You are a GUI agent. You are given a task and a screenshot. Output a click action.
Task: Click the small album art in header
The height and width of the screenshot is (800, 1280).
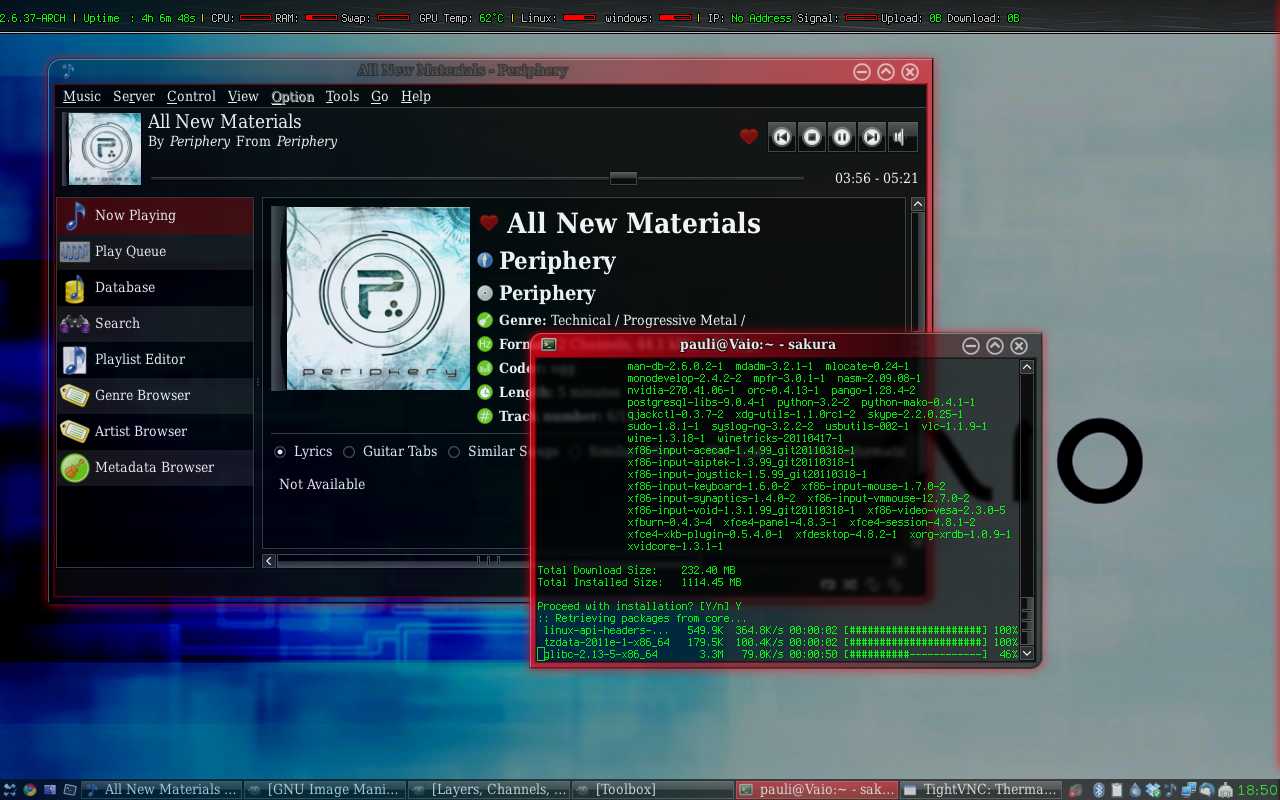(102, 149)
